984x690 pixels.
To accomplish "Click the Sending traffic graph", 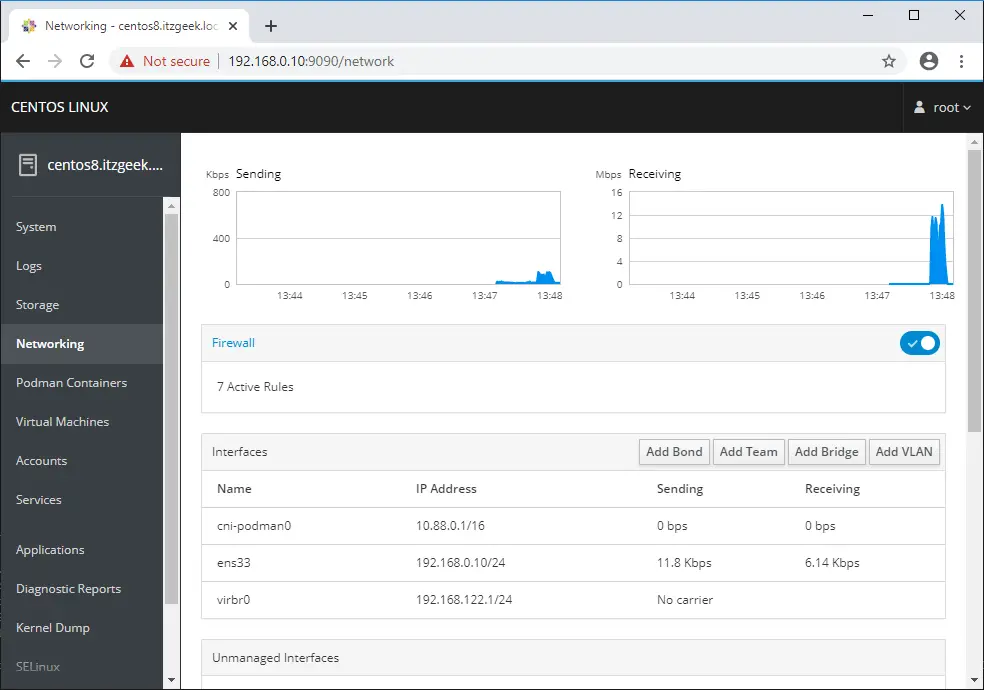I will 398,238.
